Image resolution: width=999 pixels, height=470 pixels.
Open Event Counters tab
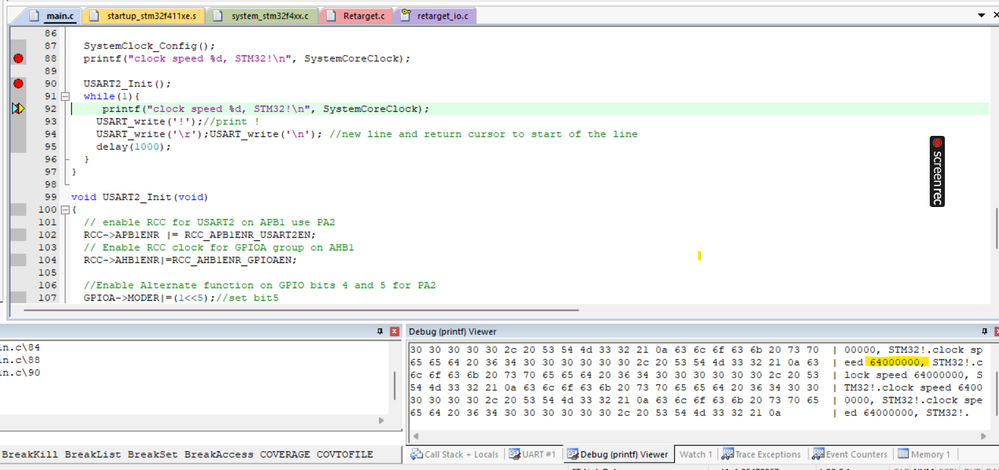coord(850,454)
